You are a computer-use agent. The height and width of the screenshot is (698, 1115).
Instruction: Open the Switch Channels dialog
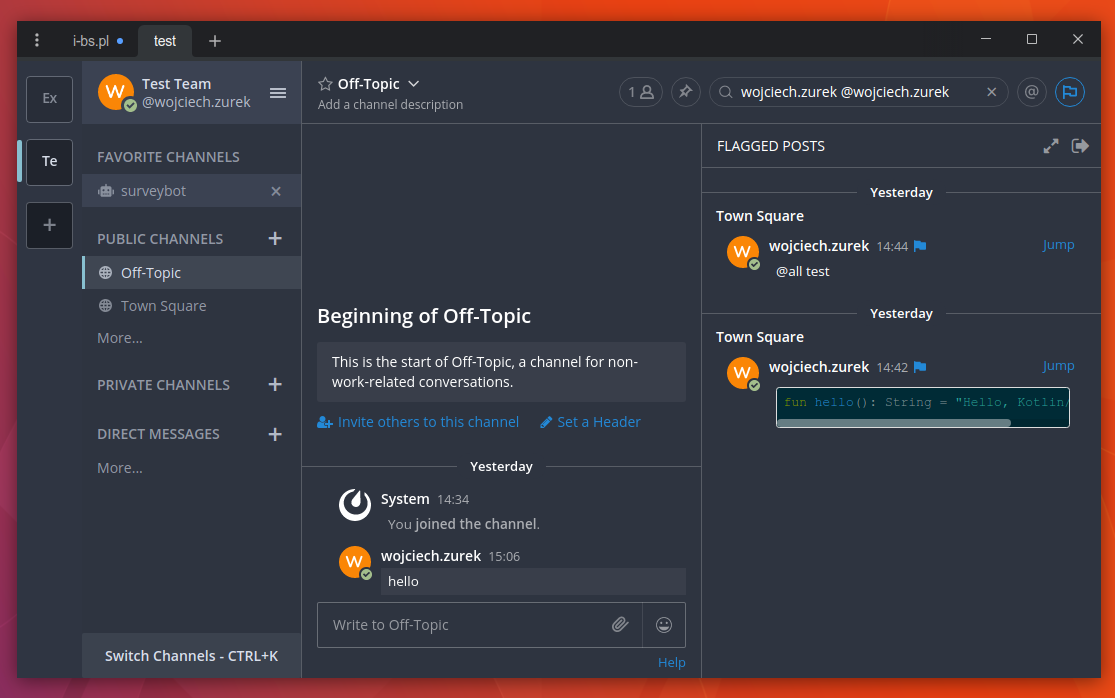pyautogui.click(x=191, y=655)
